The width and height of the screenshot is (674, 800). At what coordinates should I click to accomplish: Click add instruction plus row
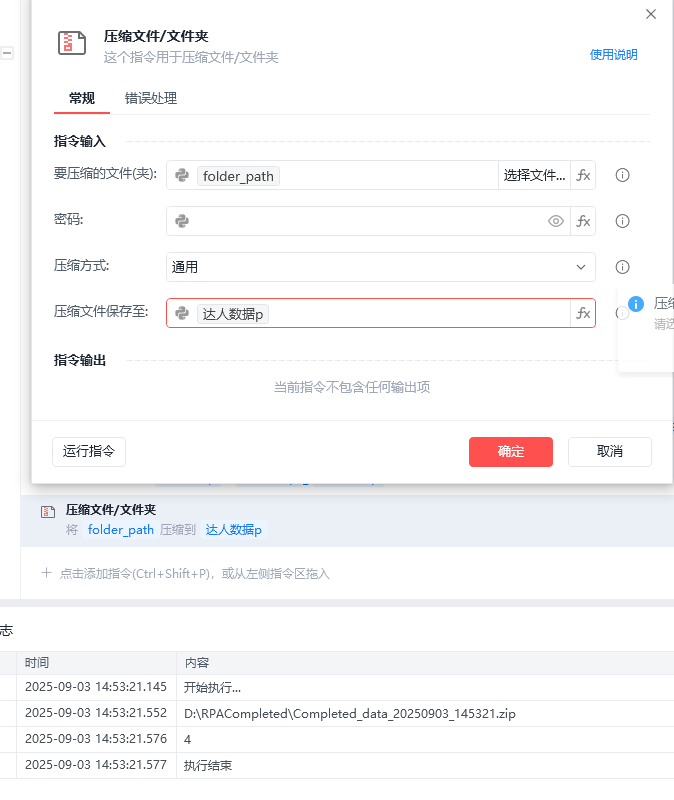coord(185,574)
